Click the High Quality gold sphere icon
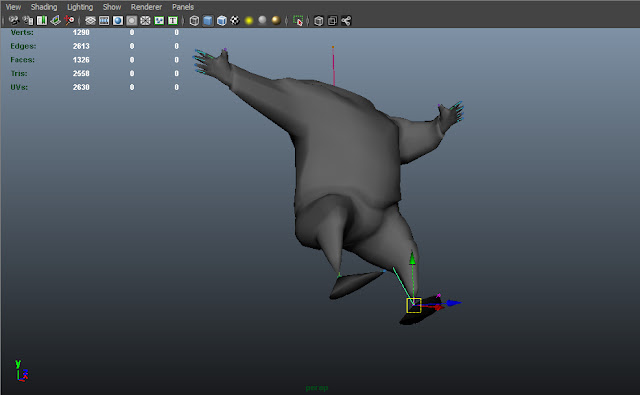Image resolution: width=640 pixels, height=395 pixels. click(x=276, y=20)
